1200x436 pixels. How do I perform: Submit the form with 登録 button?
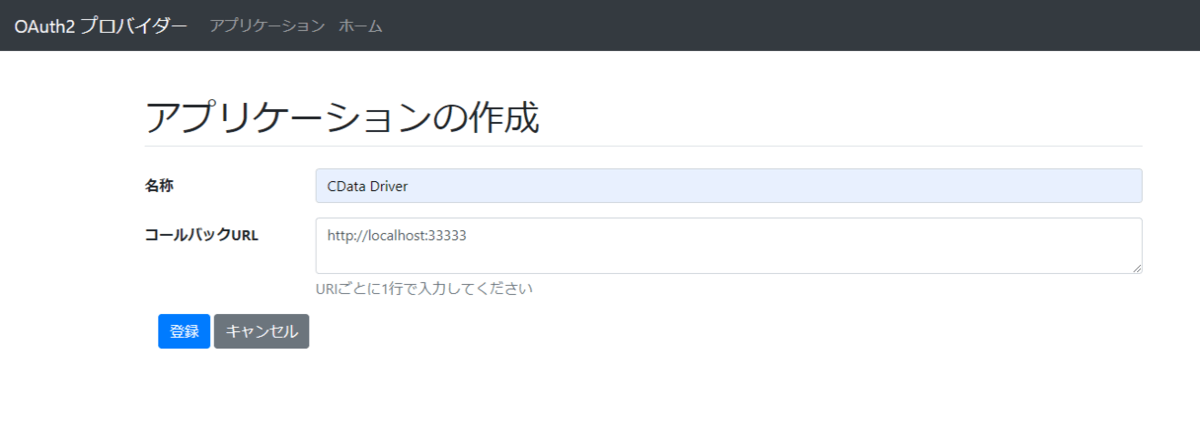[184, 332]
